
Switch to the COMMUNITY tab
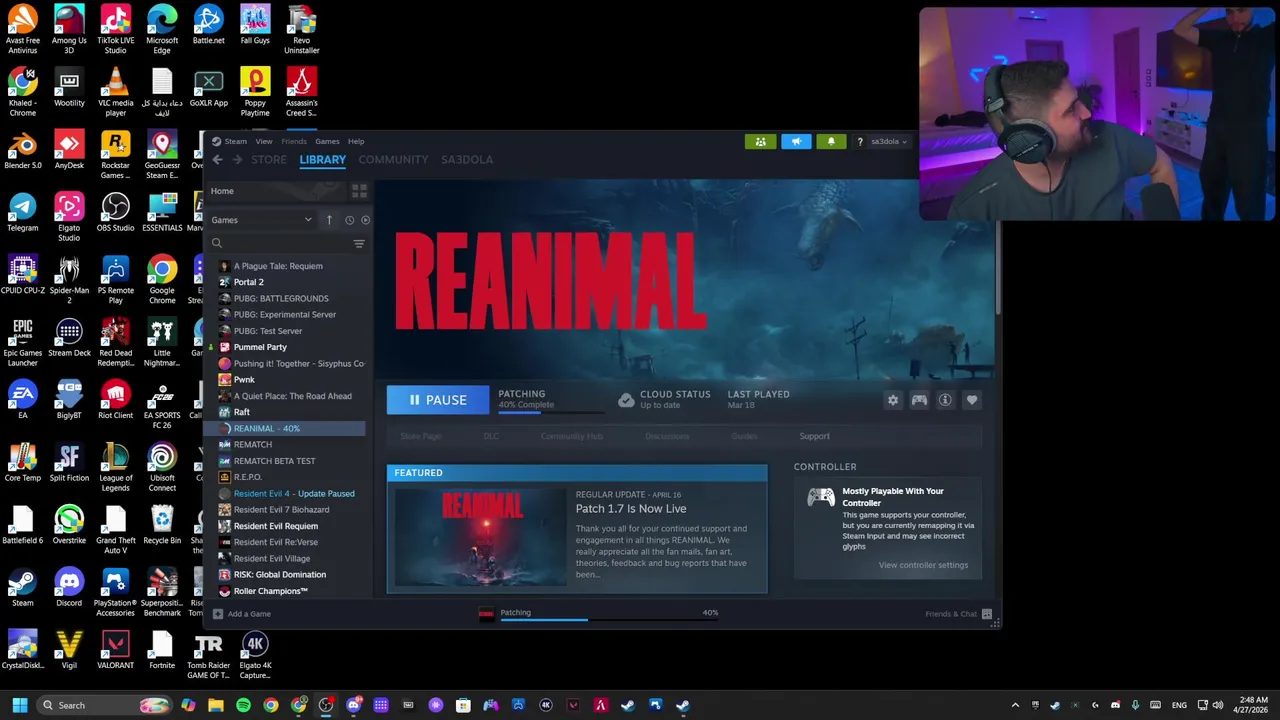(393, 160)
